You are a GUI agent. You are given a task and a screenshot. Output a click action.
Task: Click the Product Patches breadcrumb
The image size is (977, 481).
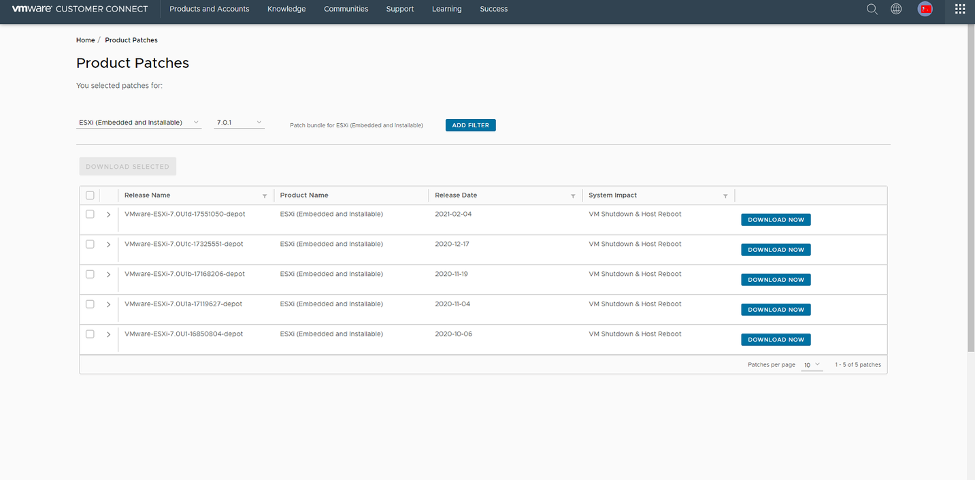pyautogui.click(x=131, y=40)
